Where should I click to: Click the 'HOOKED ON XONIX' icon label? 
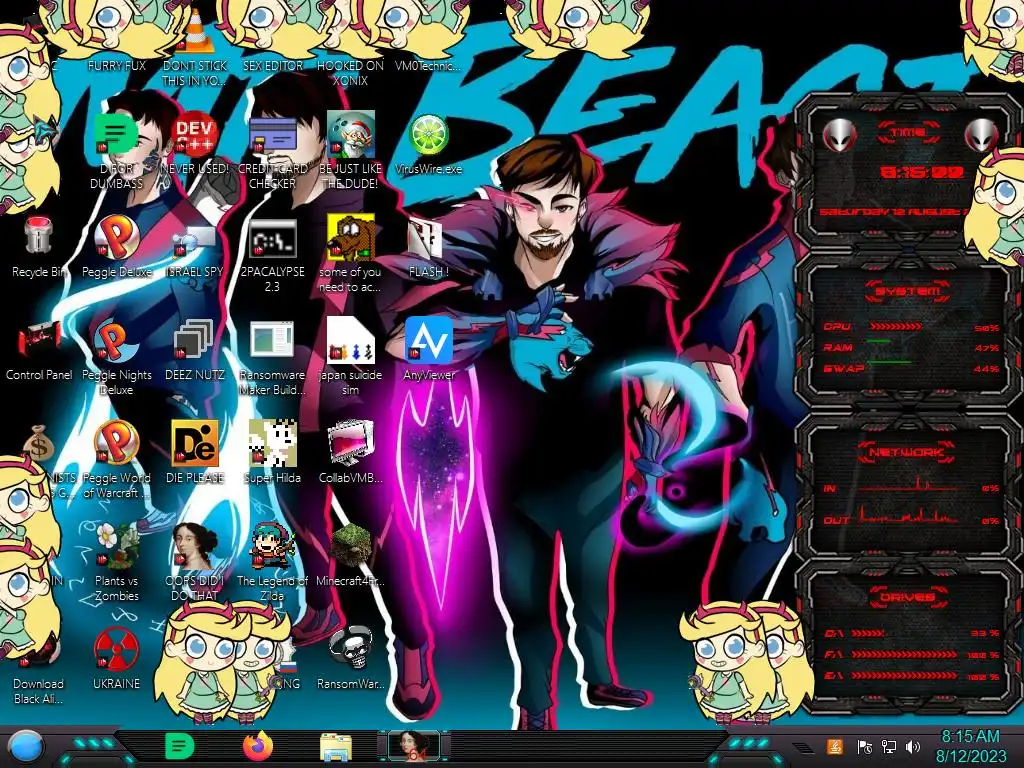(351, 73)
